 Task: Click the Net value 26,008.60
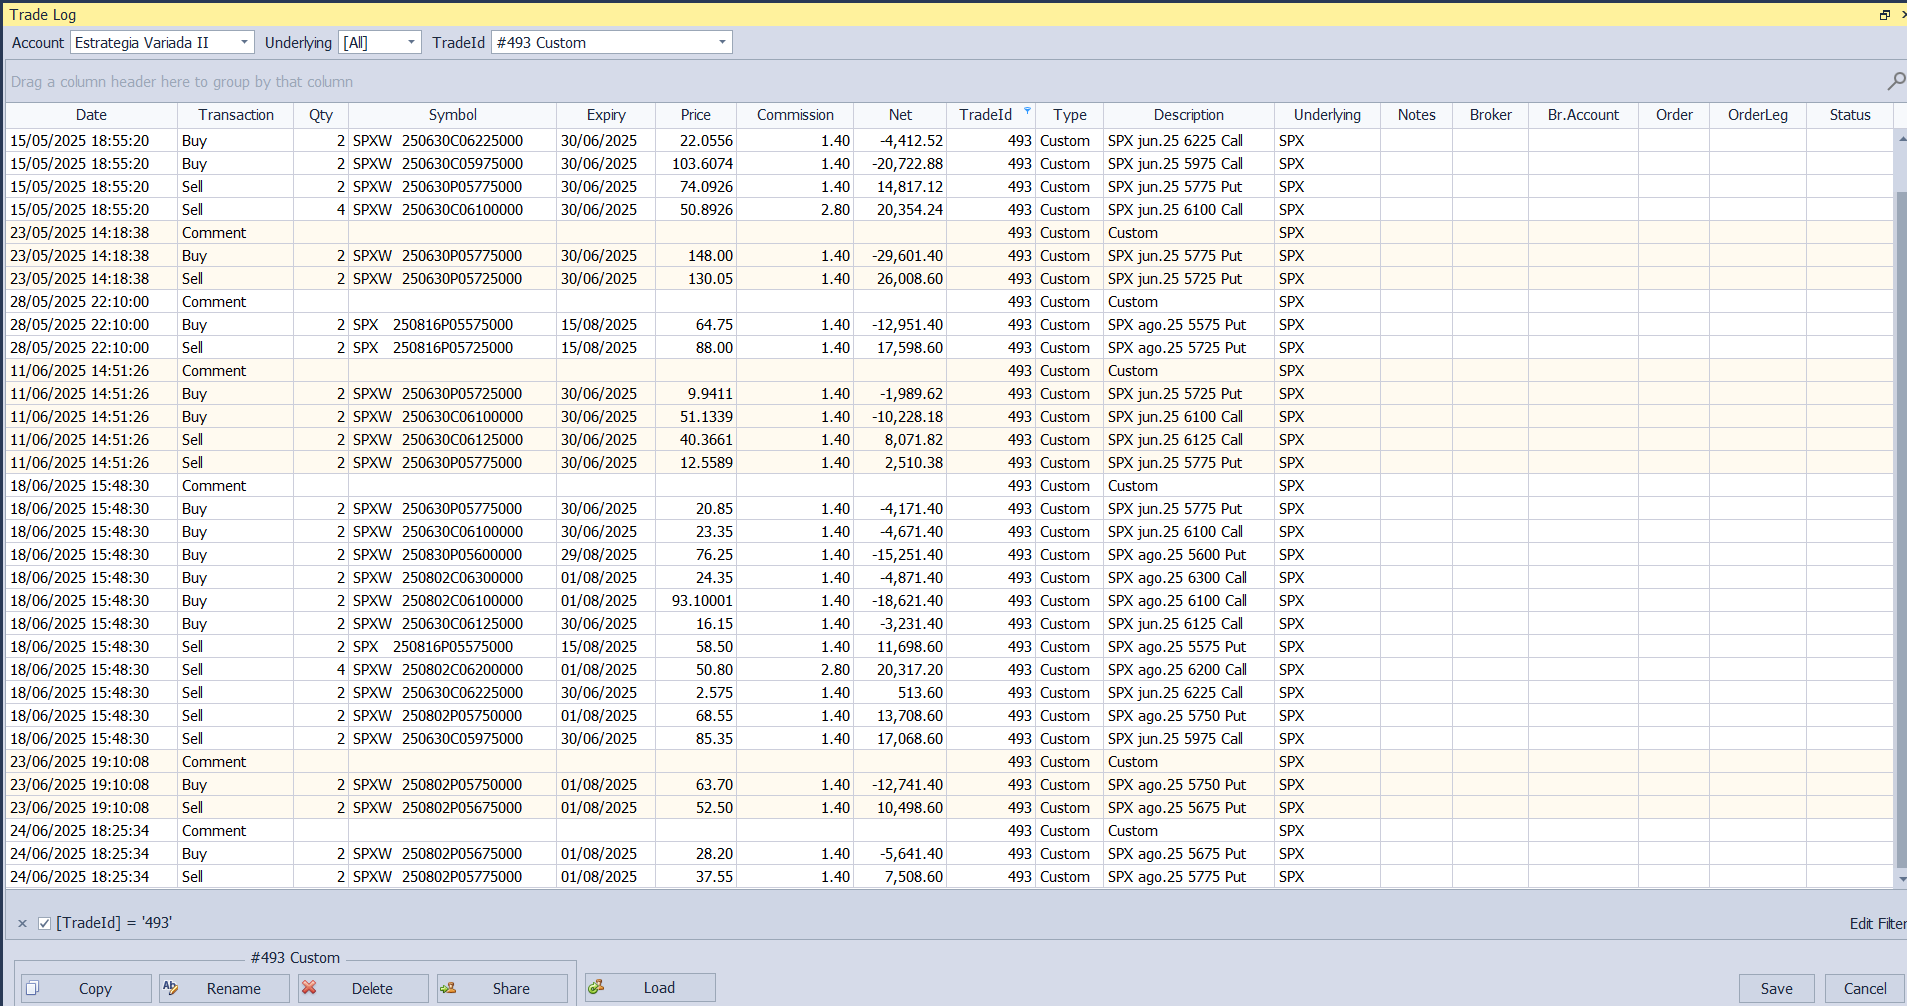pos(900,279)
